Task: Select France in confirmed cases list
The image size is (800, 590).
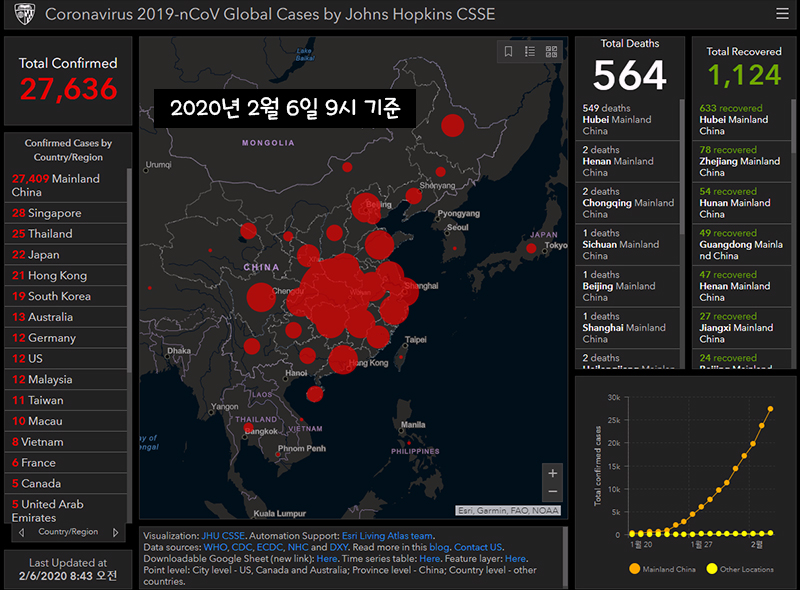Action: point(66,462)
